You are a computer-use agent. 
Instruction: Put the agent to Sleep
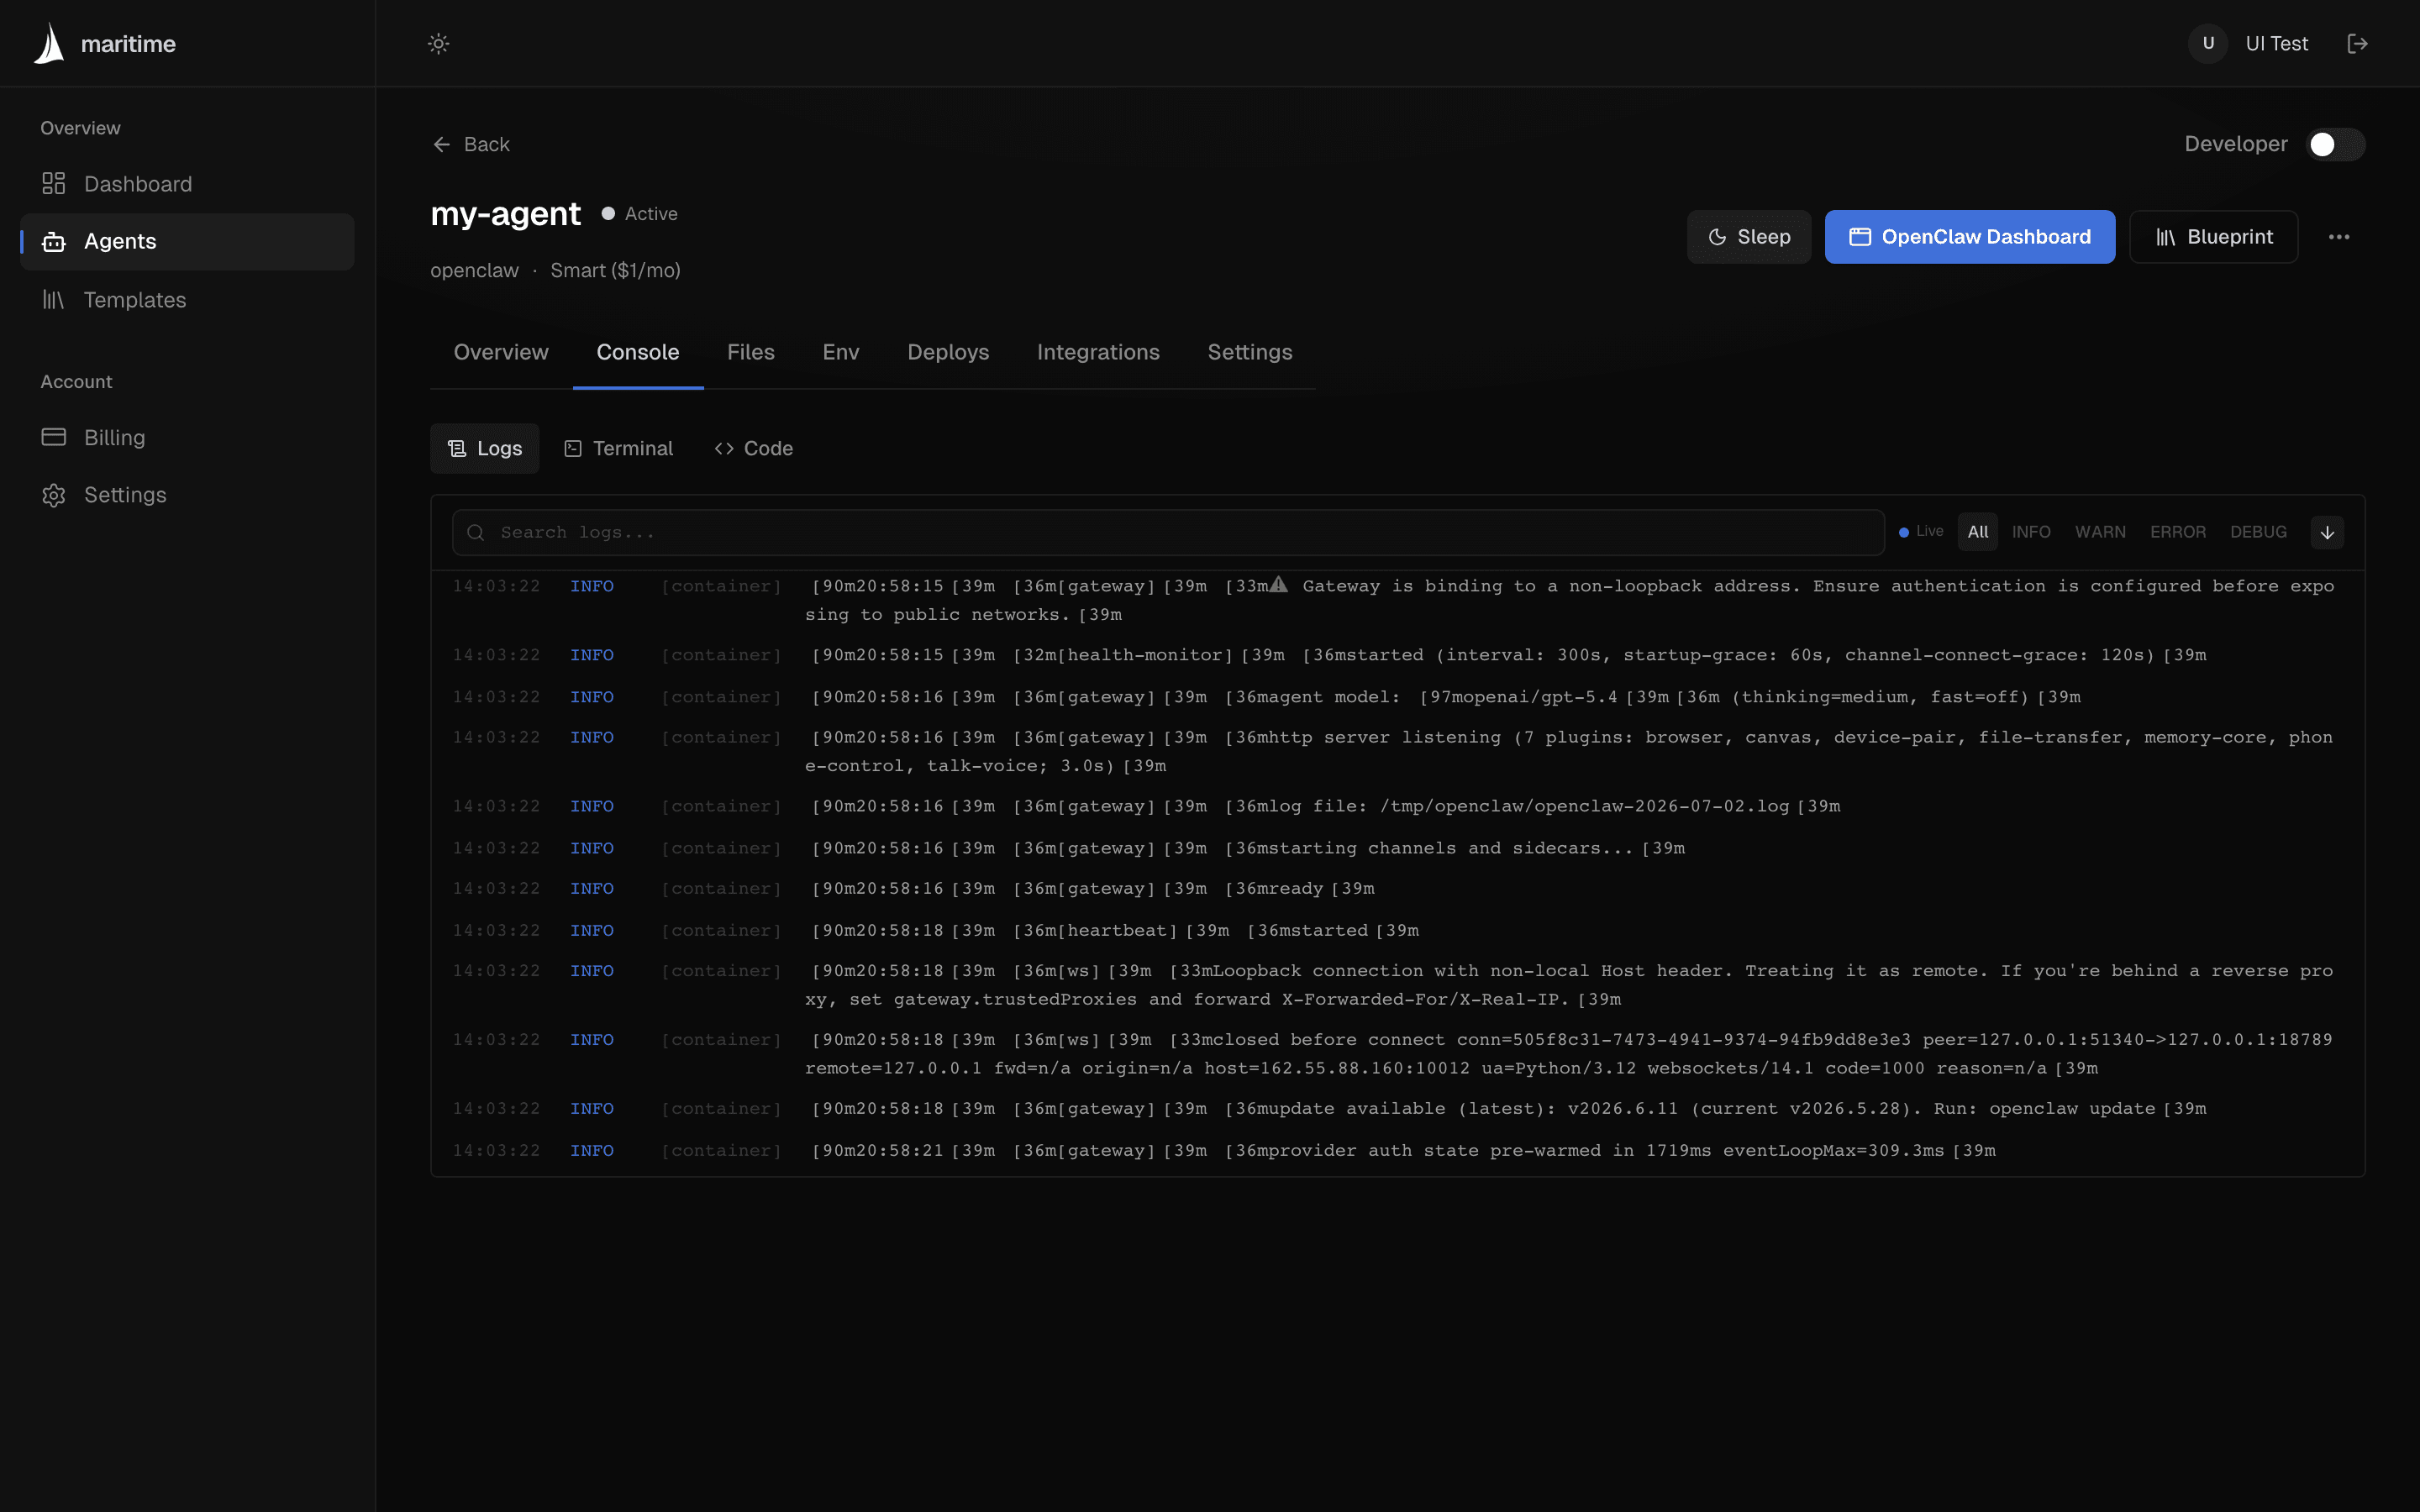[x=1748, y=237]
